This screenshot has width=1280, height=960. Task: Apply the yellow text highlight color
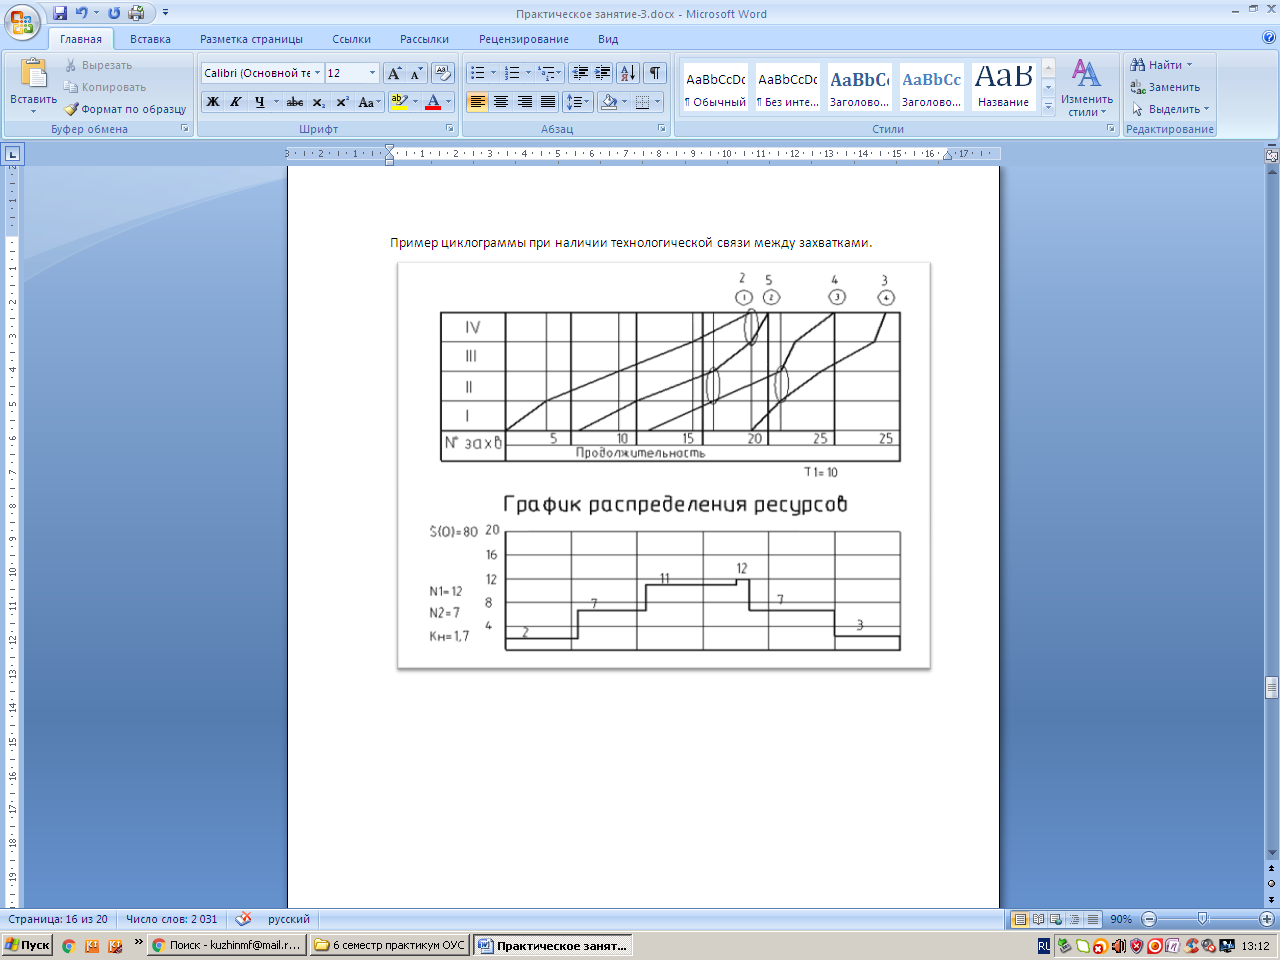[400, 102]
